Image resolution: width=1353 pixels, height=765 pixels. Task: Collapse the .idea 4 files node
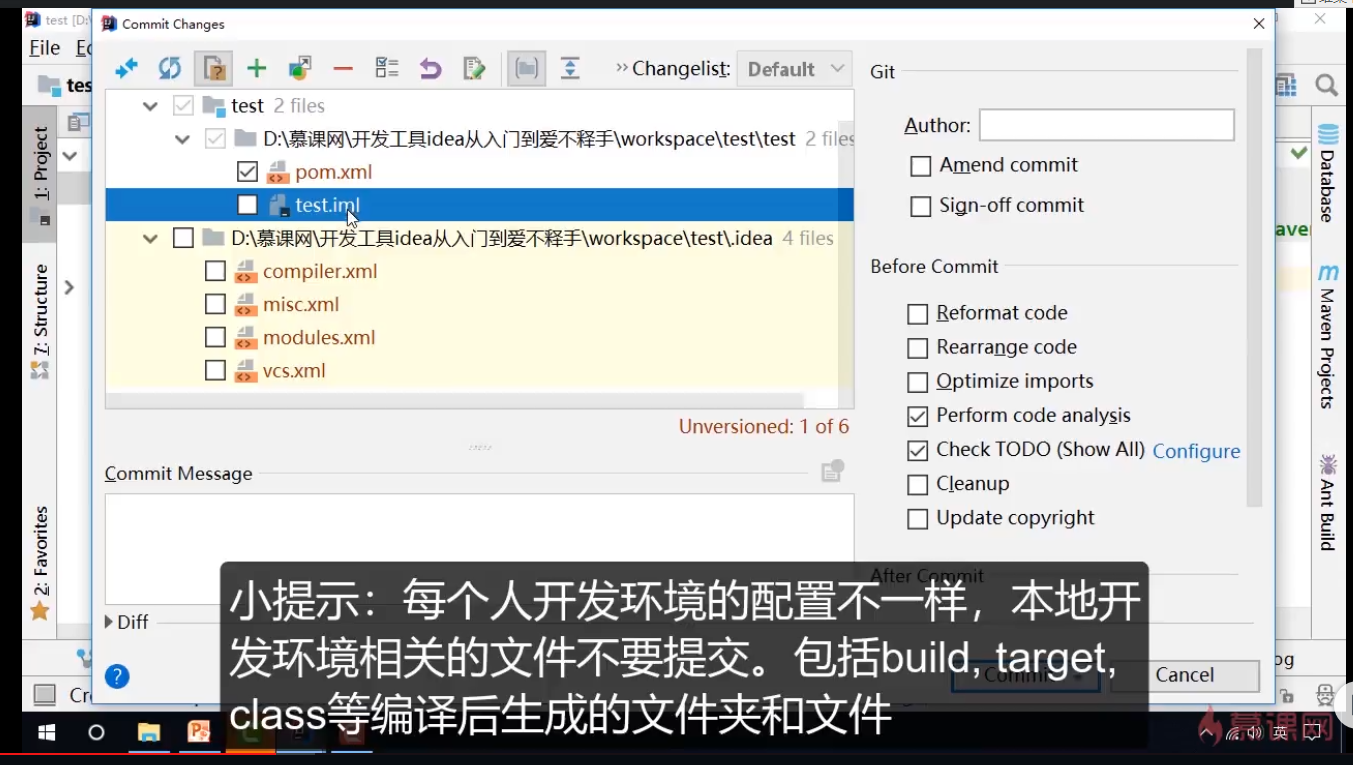150,238
